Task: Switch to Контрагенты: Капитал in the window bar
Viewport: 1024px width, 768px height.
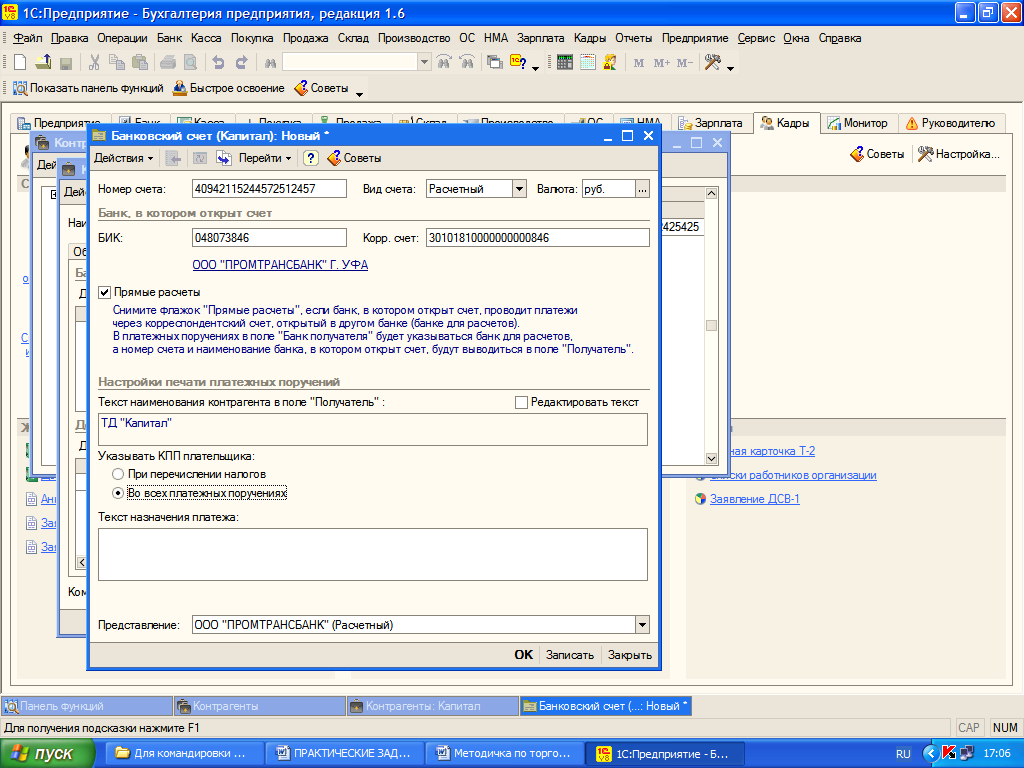Action: (432, 706)
